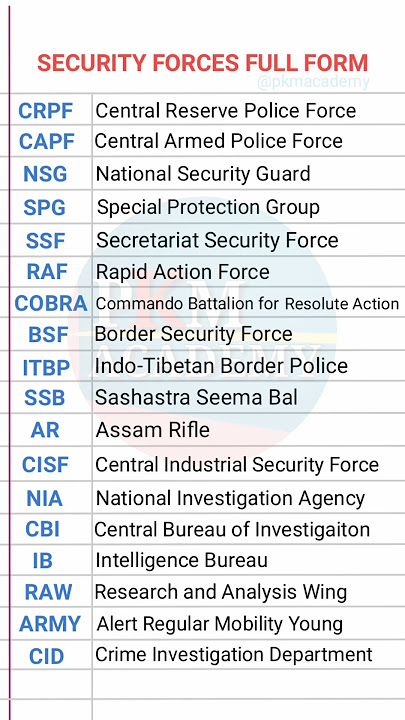Click the @pkmacademy watermark handle
The width and height of the screenshot is (405, 720).
(313, 83)
